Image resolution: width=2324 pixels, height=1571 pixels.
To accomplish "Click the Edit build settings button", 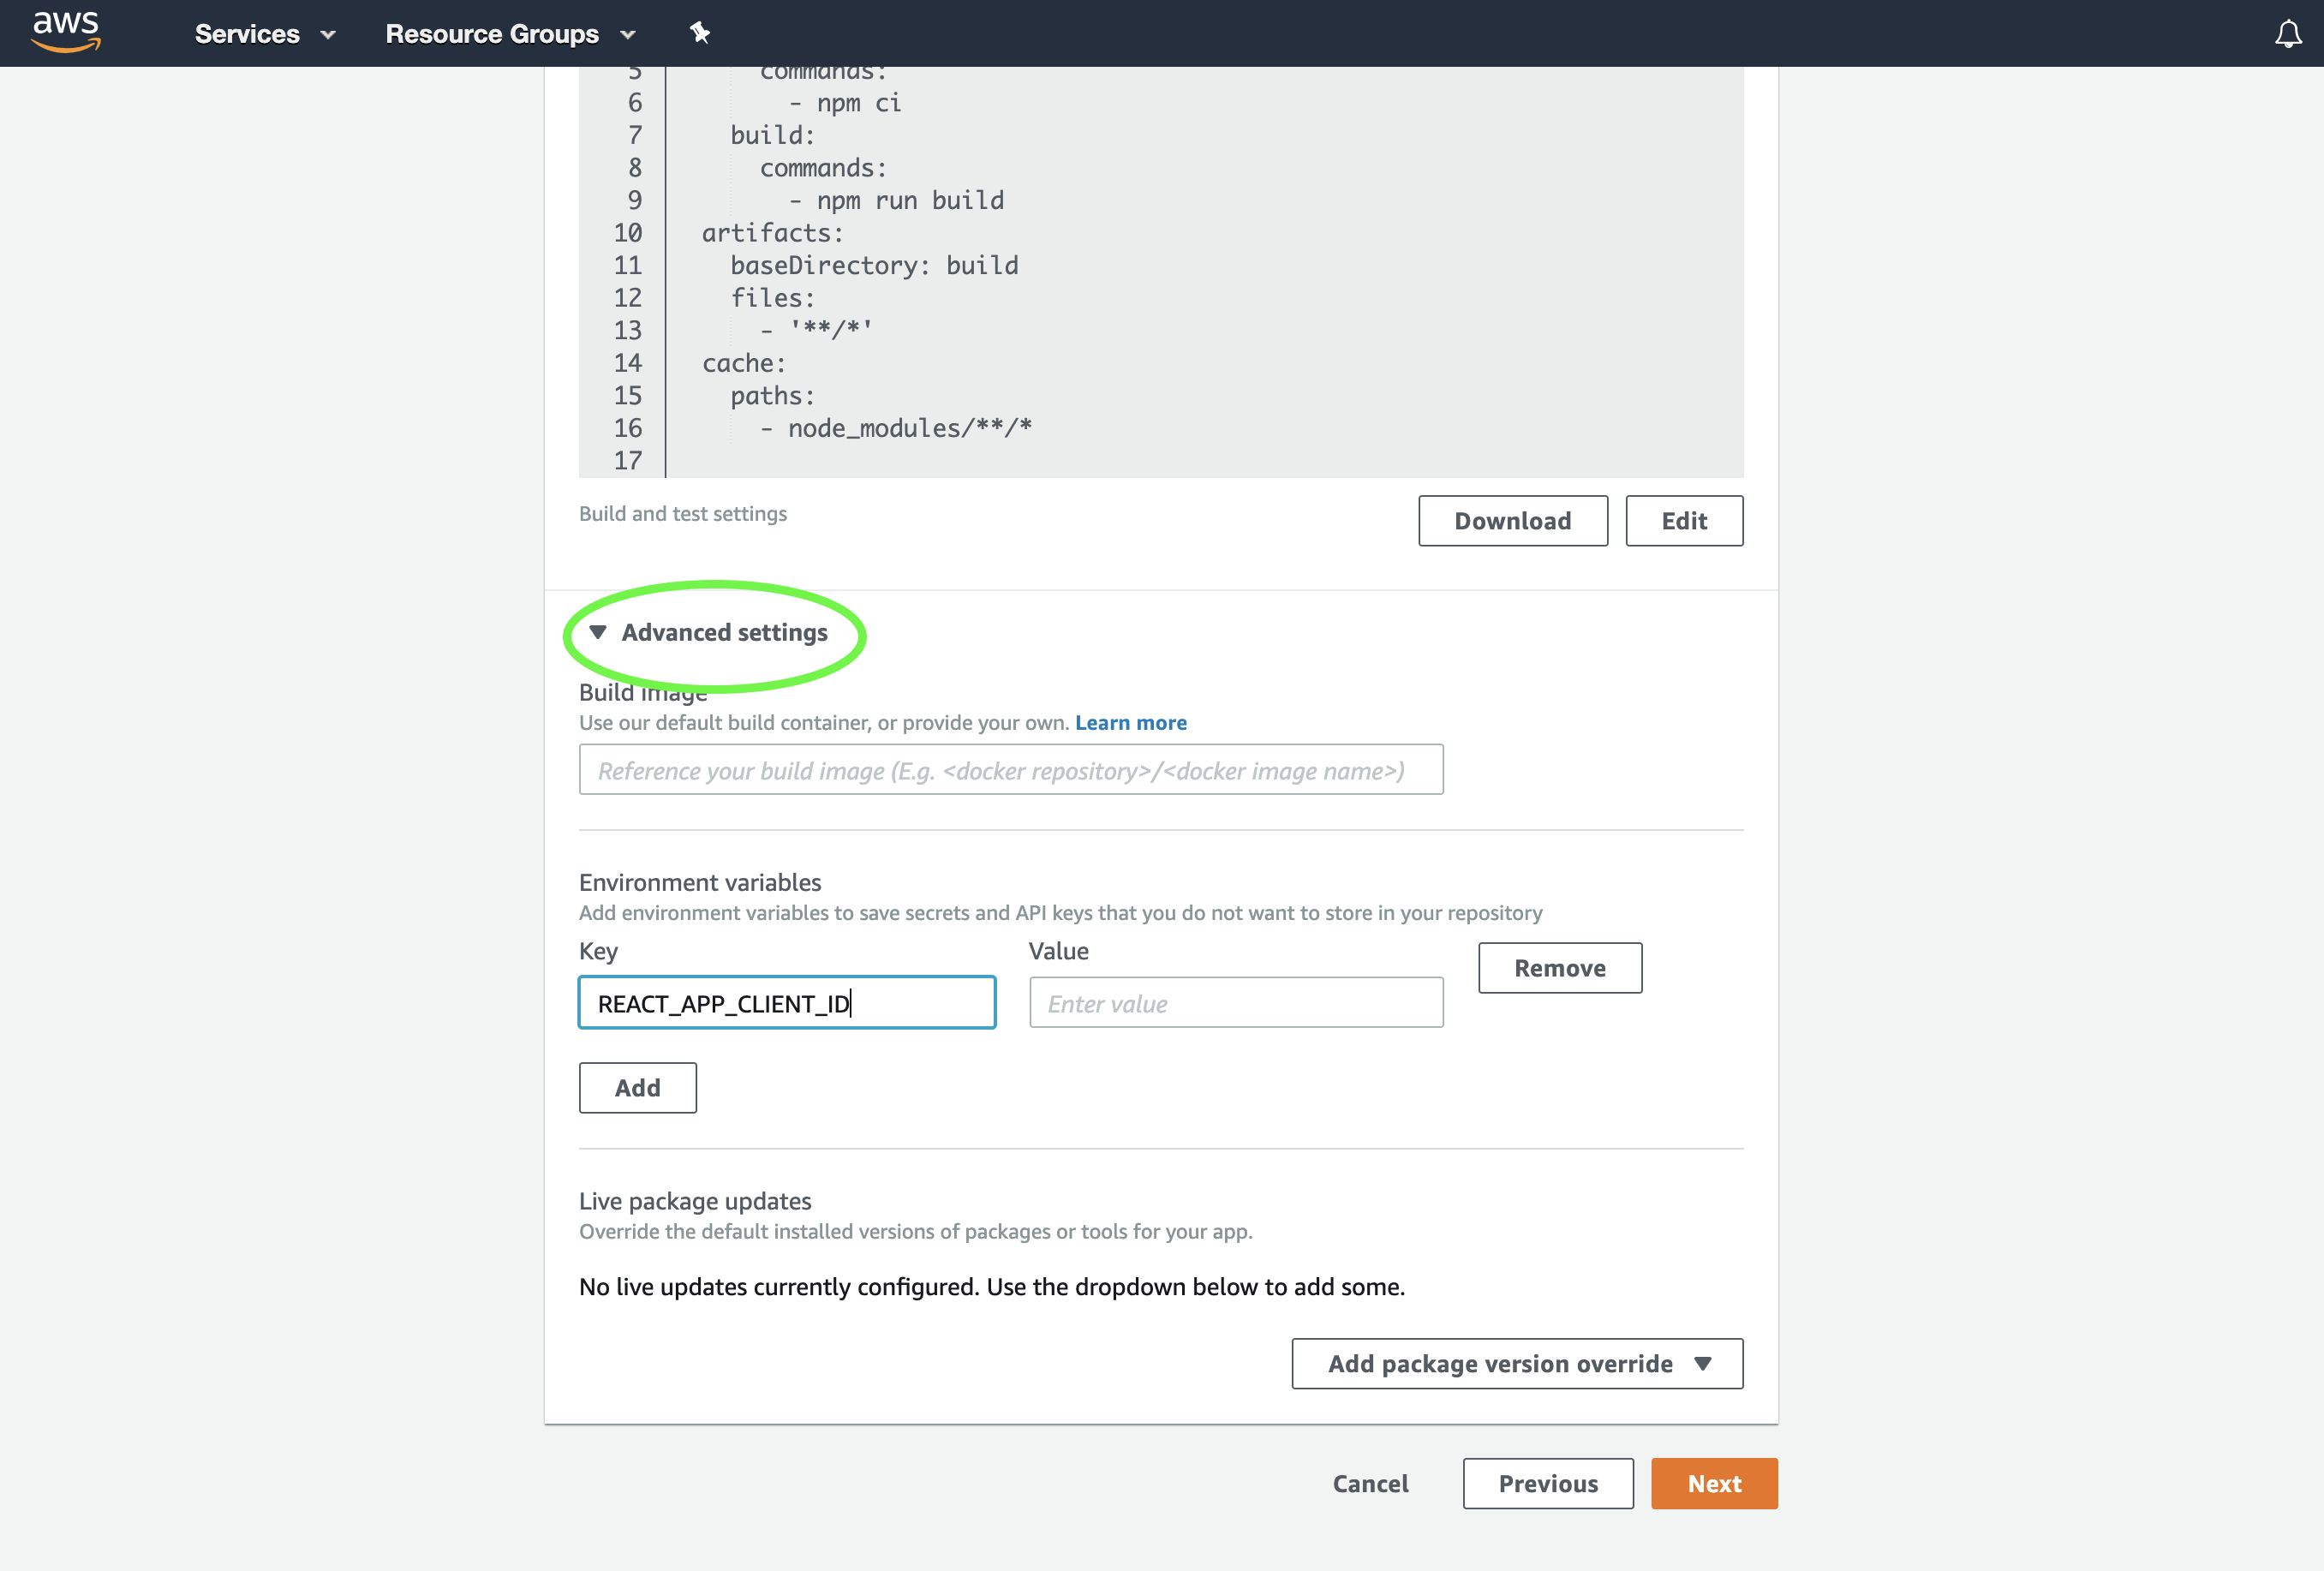I will click(1682, 521).
